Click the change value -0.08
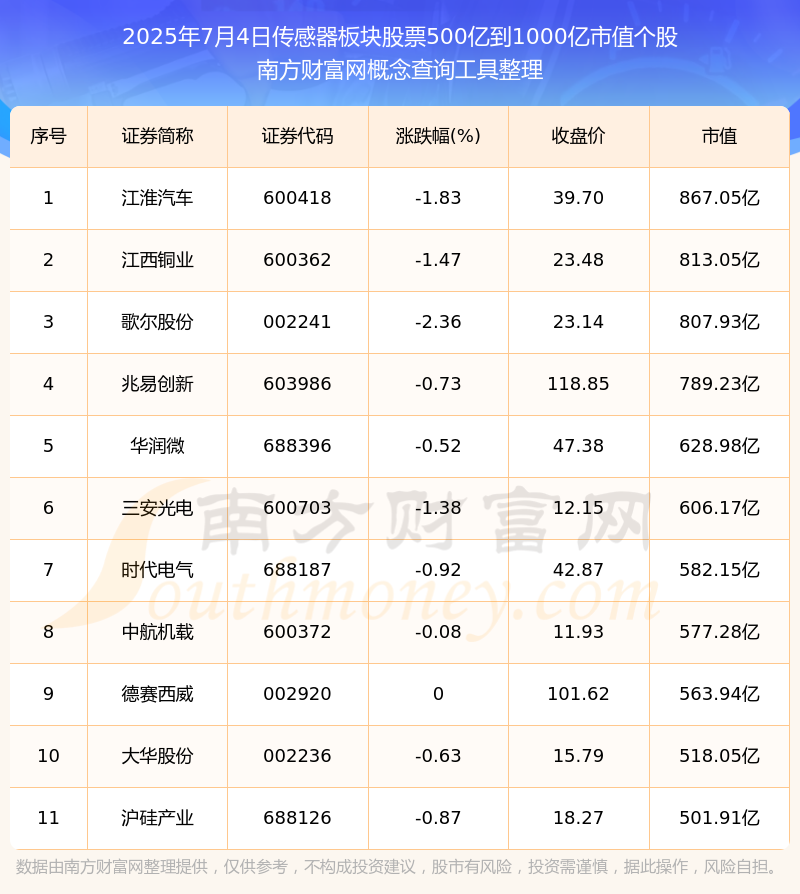 click(x=438, y=632)
